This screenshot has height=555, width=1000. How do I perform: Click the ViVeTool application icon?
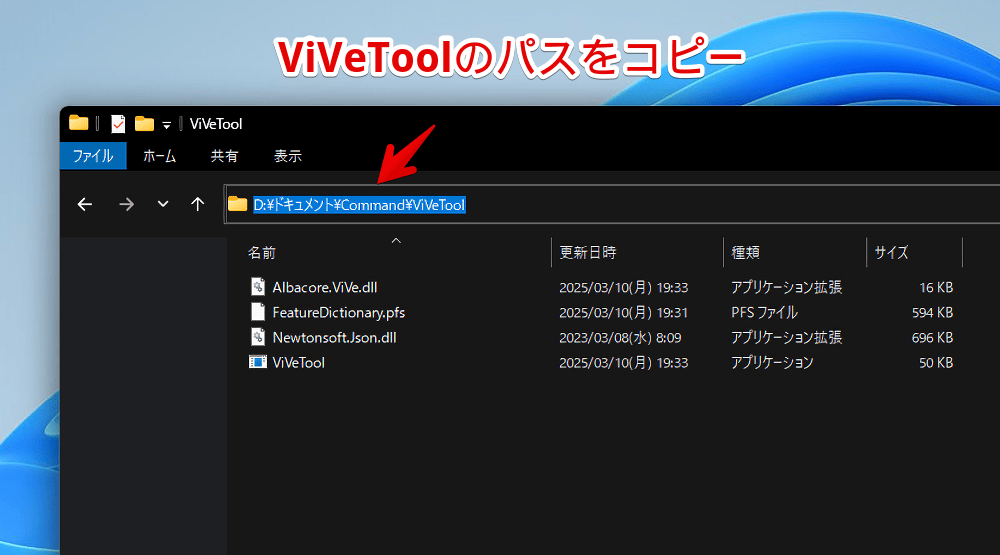(258, 362)
